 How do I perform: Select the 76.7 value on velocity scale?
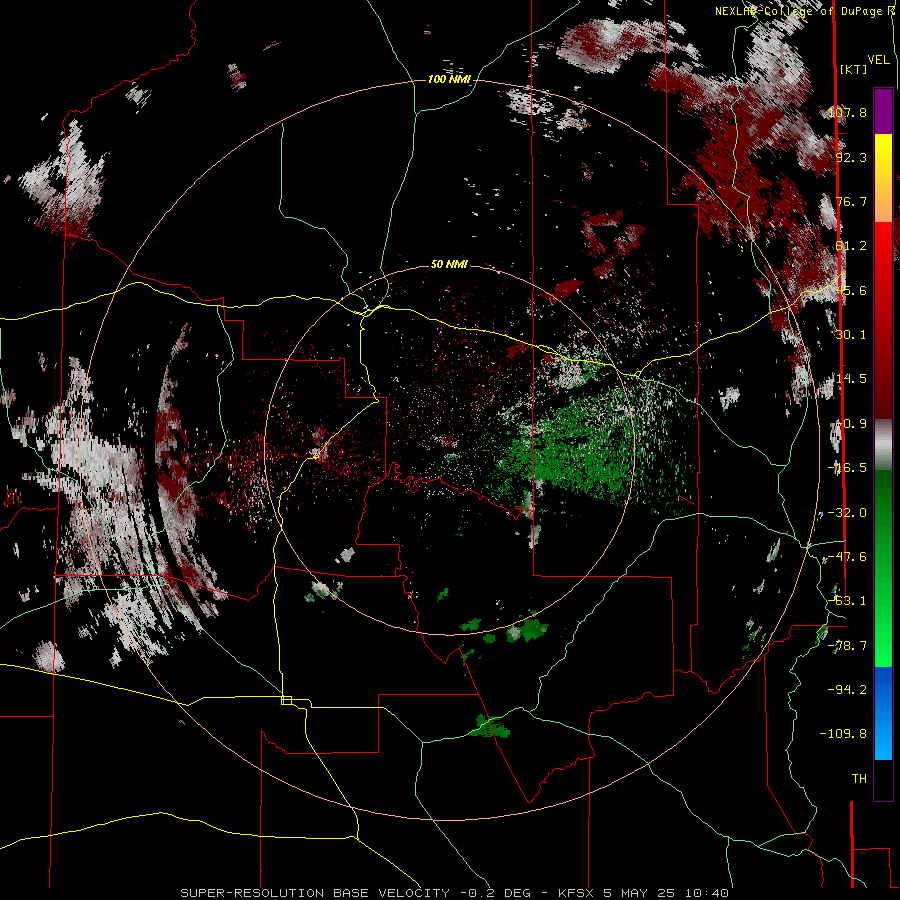851,201
